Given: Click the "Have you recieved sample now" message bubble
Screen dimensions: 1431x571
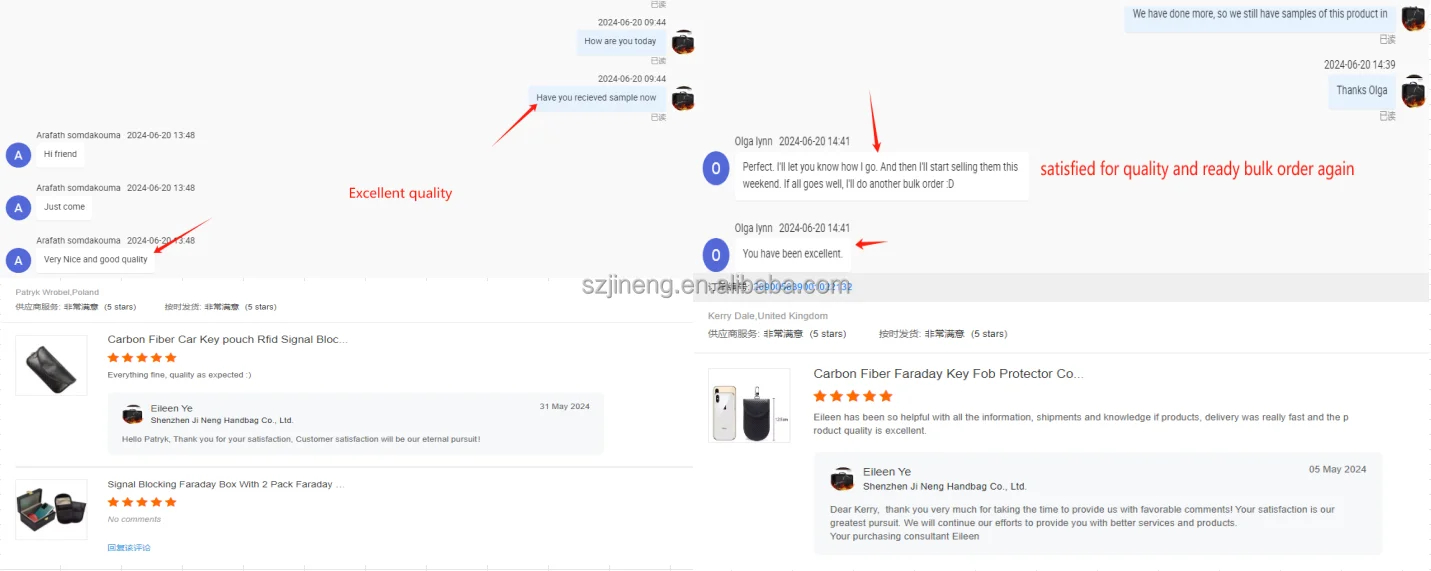Looking at the screenshot, I should point(597,98).
